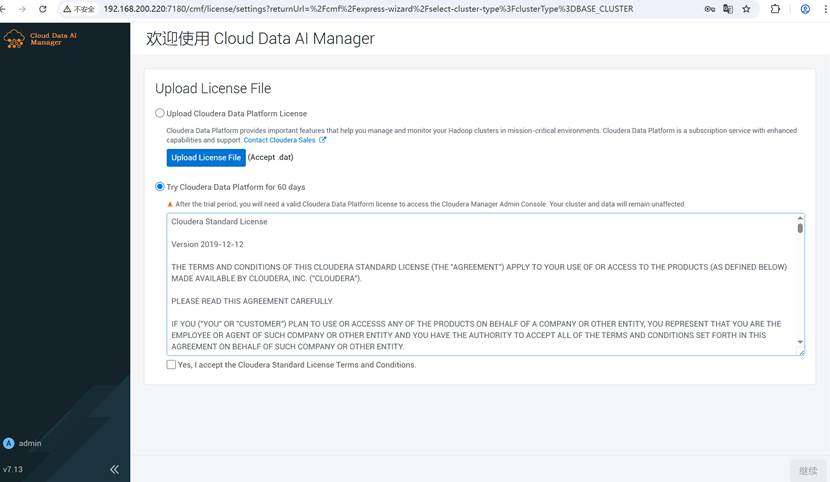Open the saved password key icon

[x=710, y=9]
